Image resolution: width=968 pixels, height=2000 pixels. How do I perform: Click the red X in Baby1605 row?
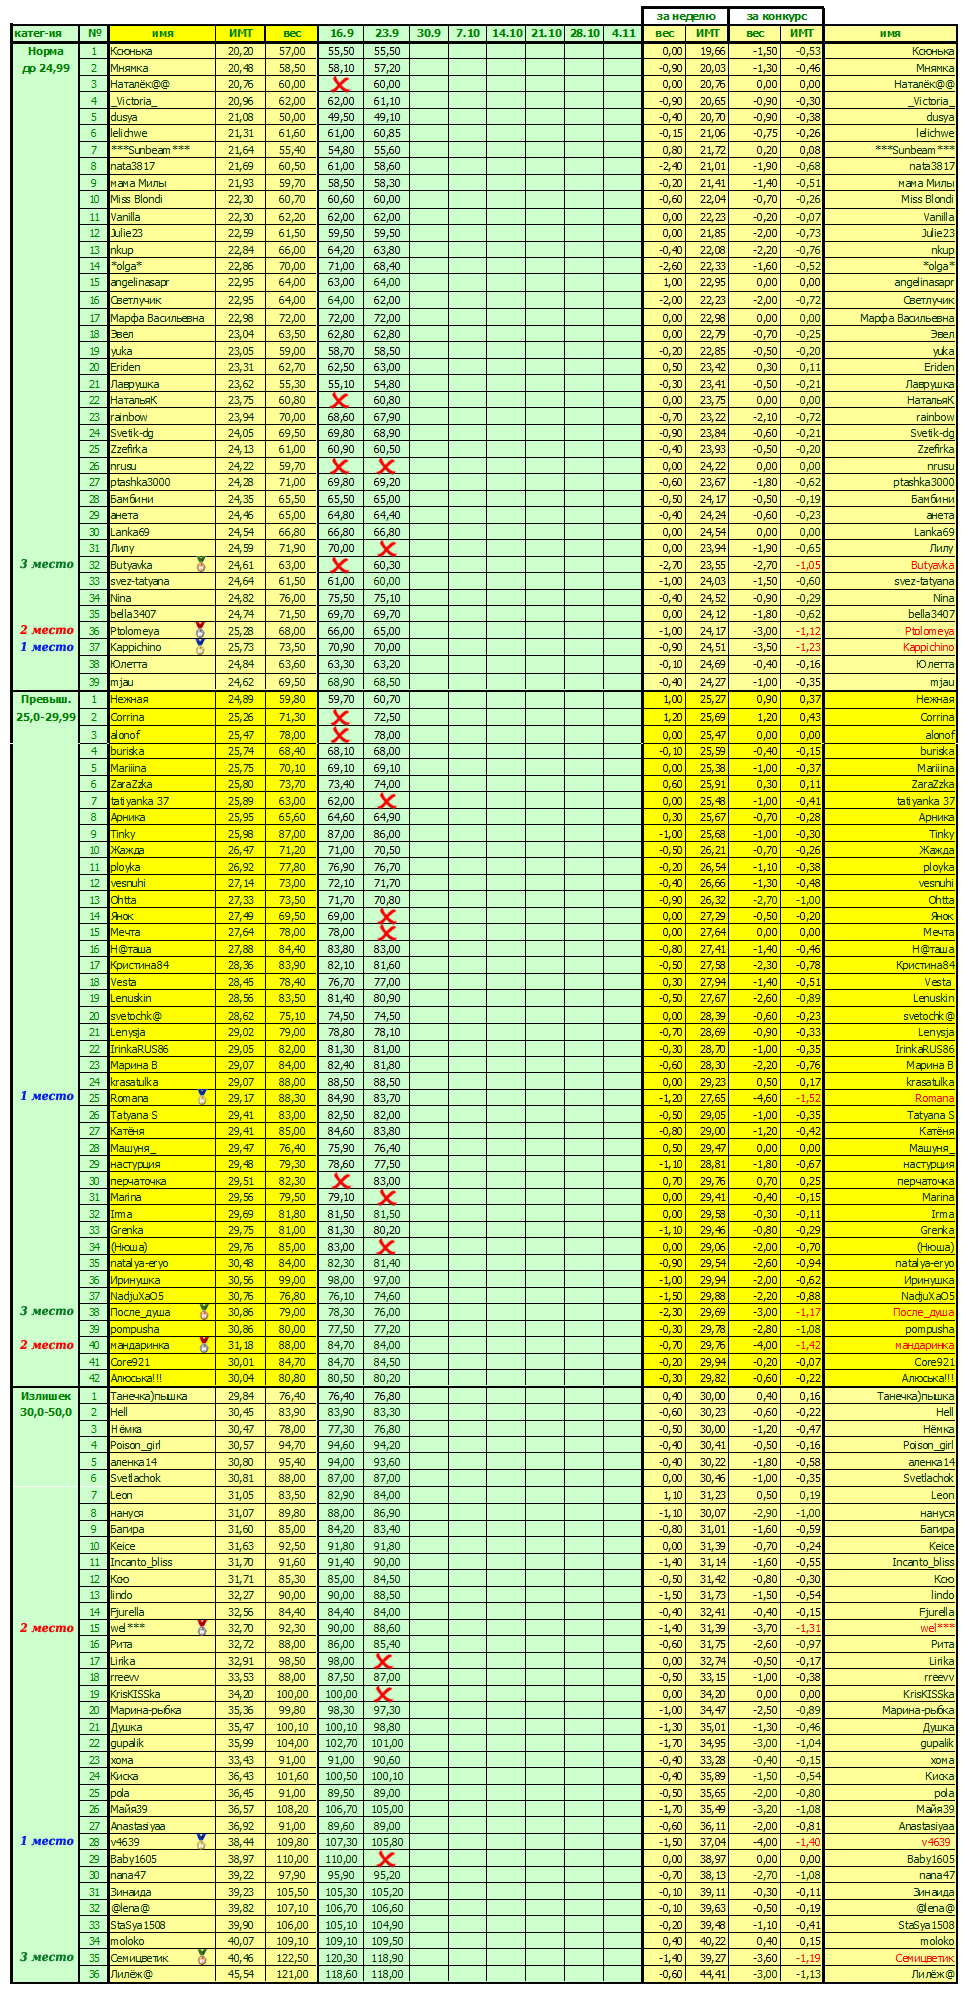(x=386, y=1859)
